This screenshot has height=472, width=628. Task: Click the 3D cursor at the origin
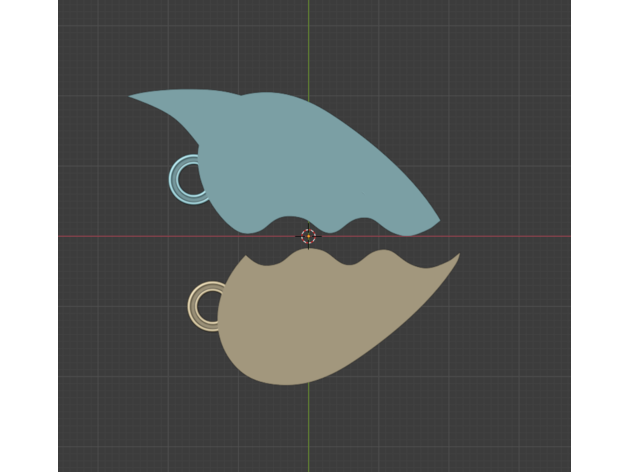pos(308,236)
